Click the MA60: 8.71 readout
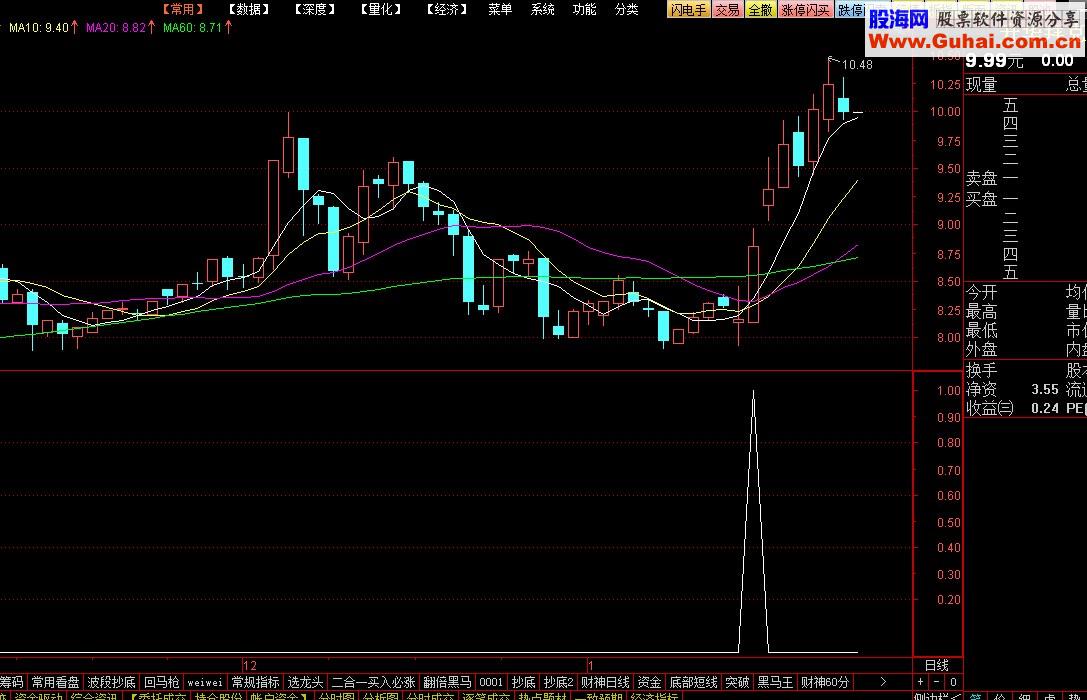The height and width of the screenshot is (700, 1087). click(193, 28)
